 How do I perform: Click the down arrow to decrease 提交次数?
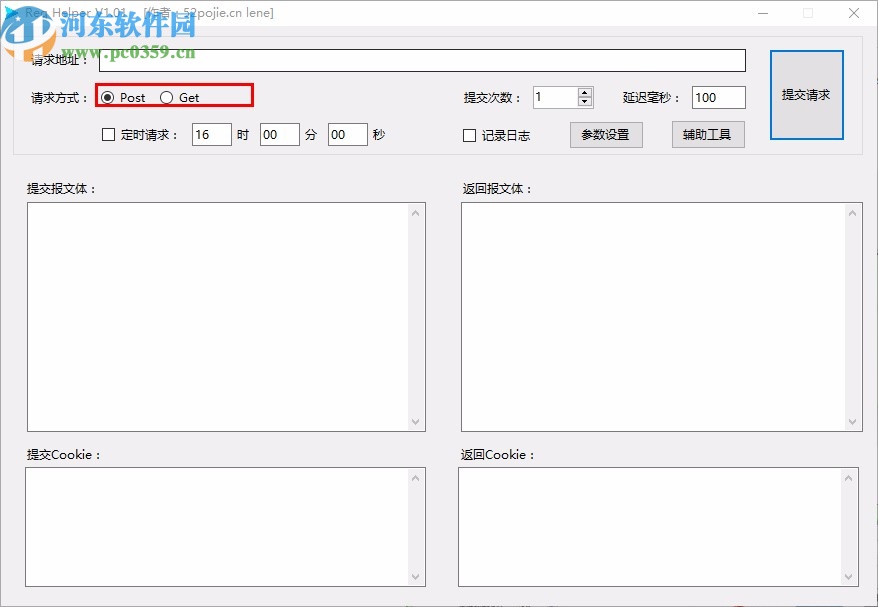583,102
